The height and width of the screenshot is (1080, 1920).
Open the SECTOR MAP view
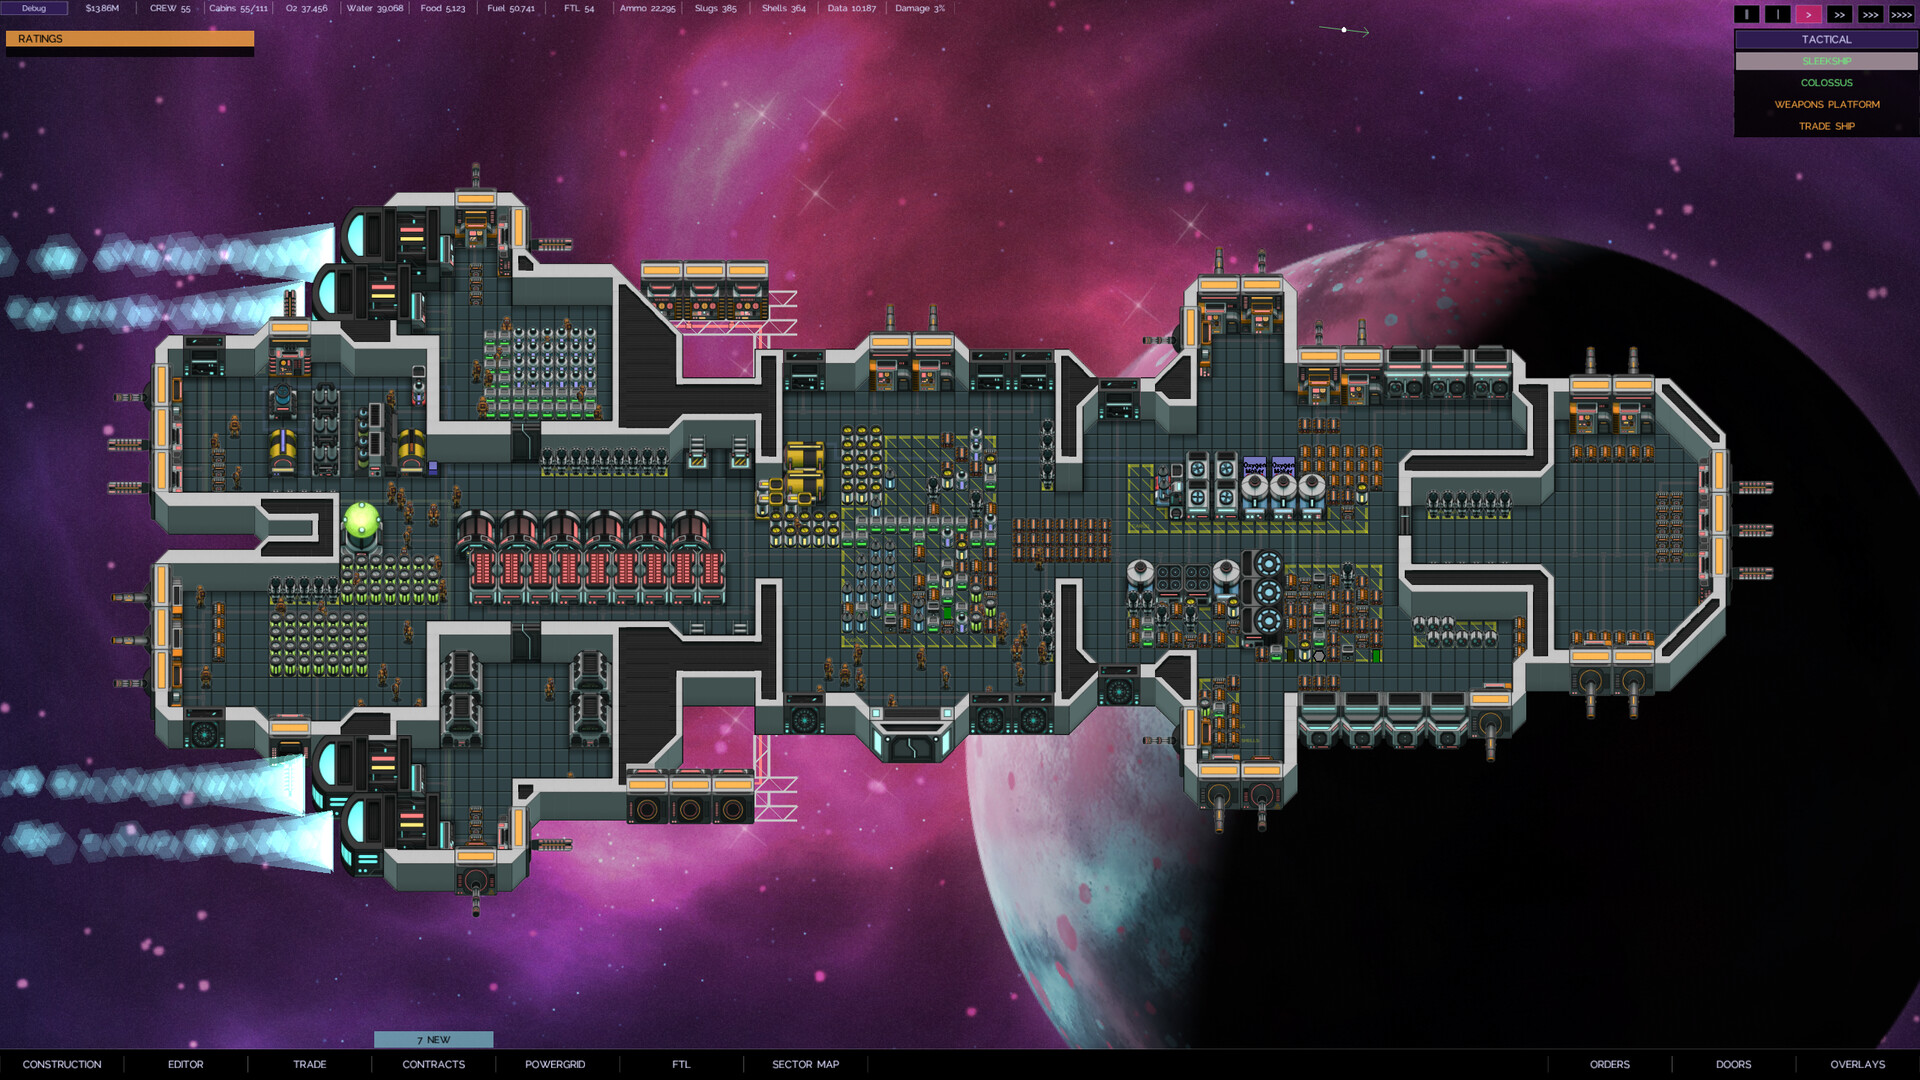click(806, 1064)
